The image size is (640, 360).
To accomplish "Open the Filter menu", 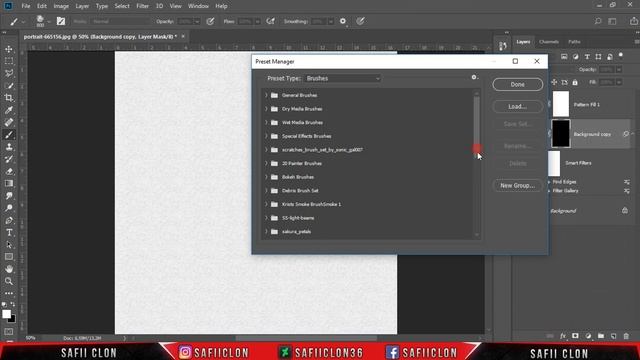I will [142, 6].
